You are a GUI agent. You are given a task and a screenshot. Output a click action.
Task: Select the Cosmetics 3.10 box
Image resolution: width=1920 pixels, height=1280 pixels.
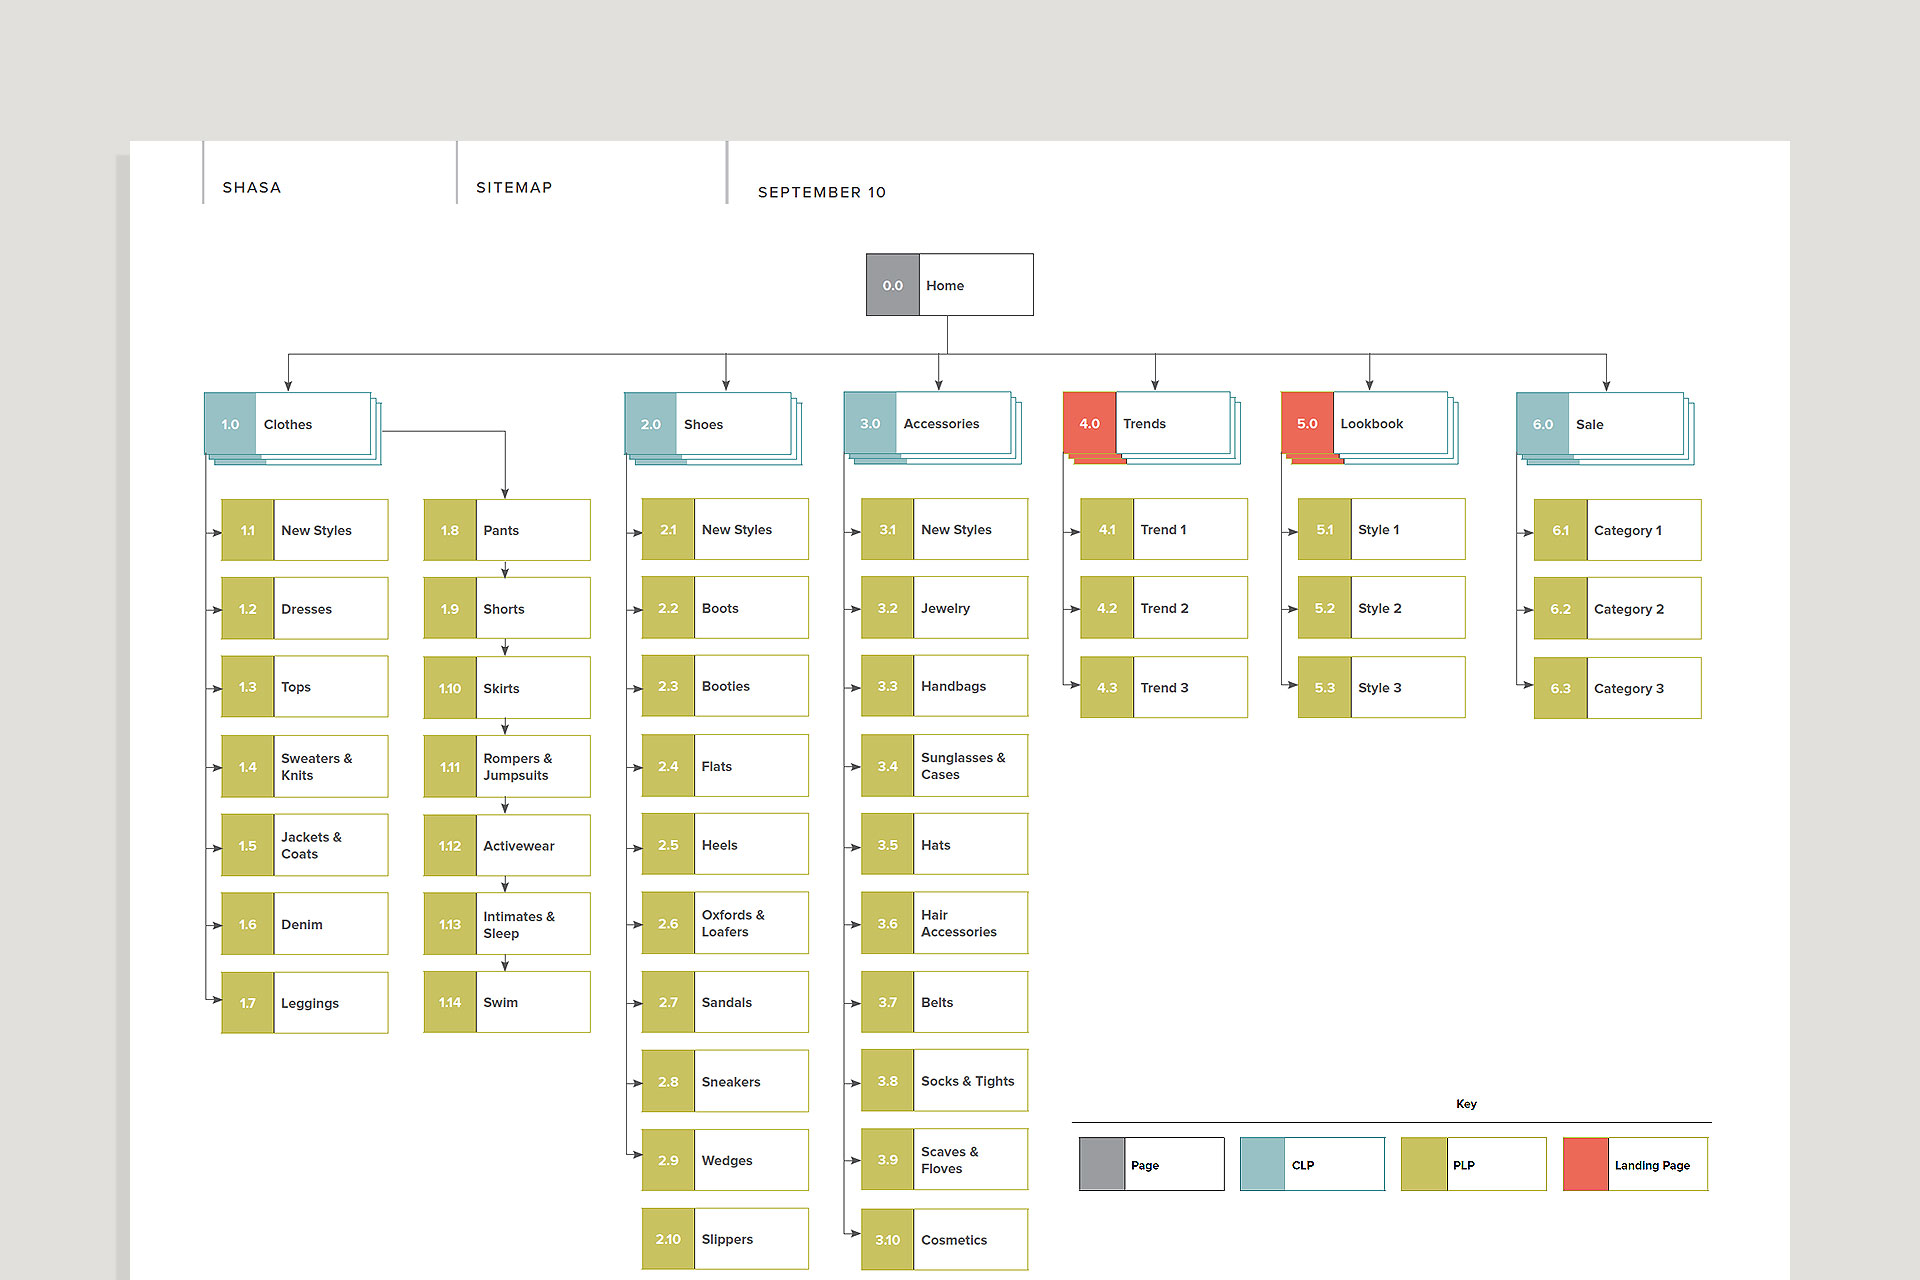tap(944, 1240)
